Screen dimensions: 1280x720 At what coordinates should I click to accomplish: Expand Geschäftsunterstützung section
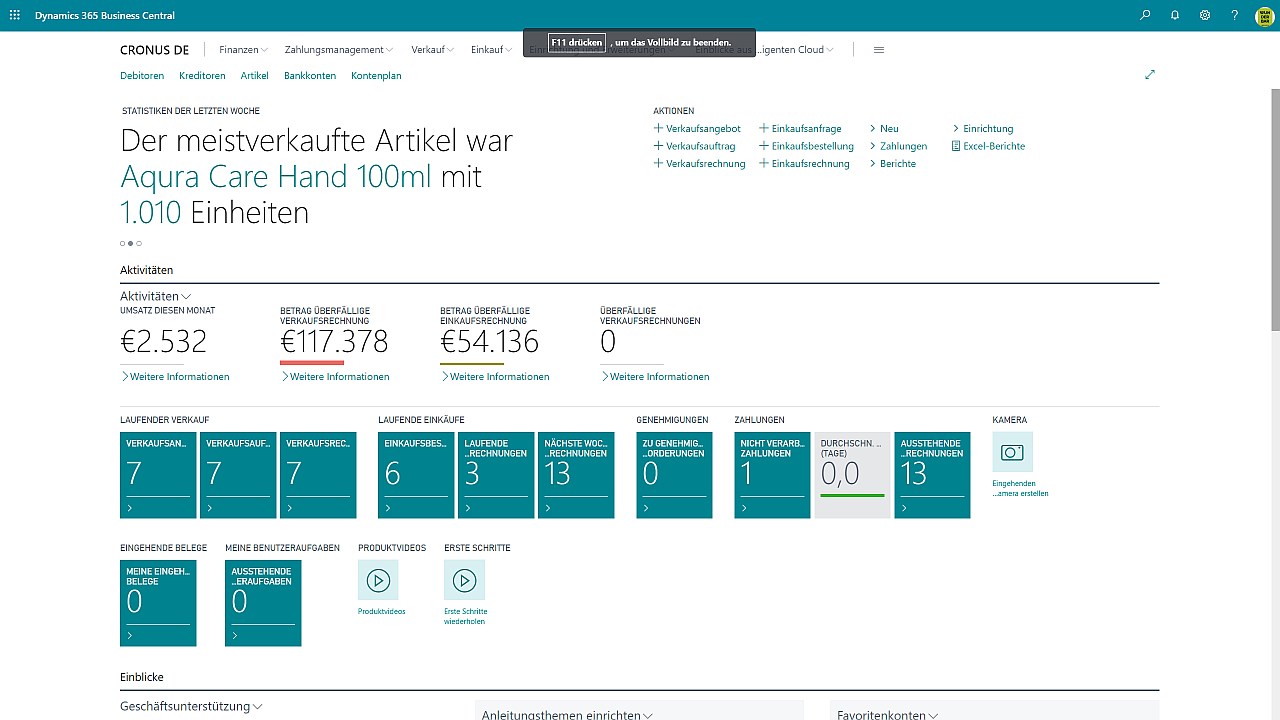(191, 706)
